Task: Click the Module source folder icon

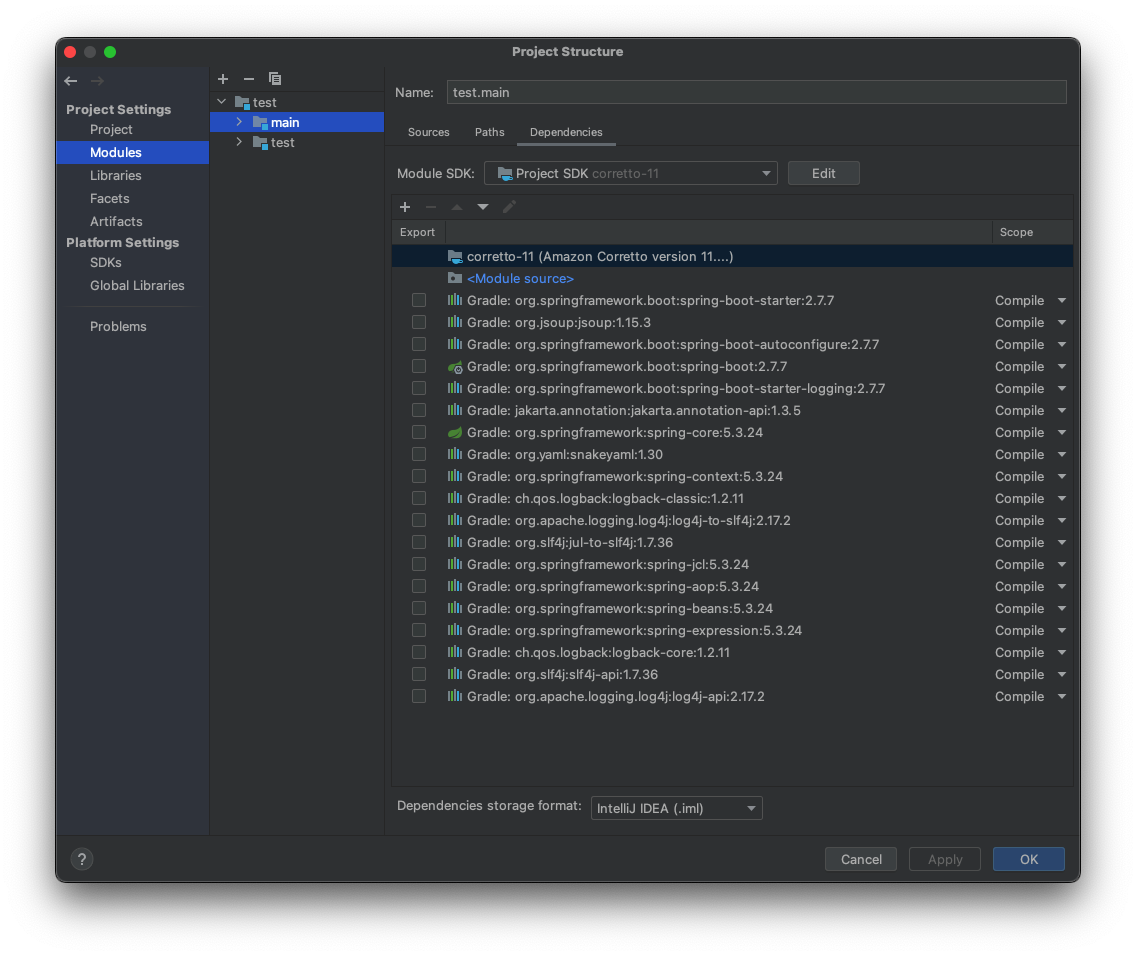Action: coord(455,278)
